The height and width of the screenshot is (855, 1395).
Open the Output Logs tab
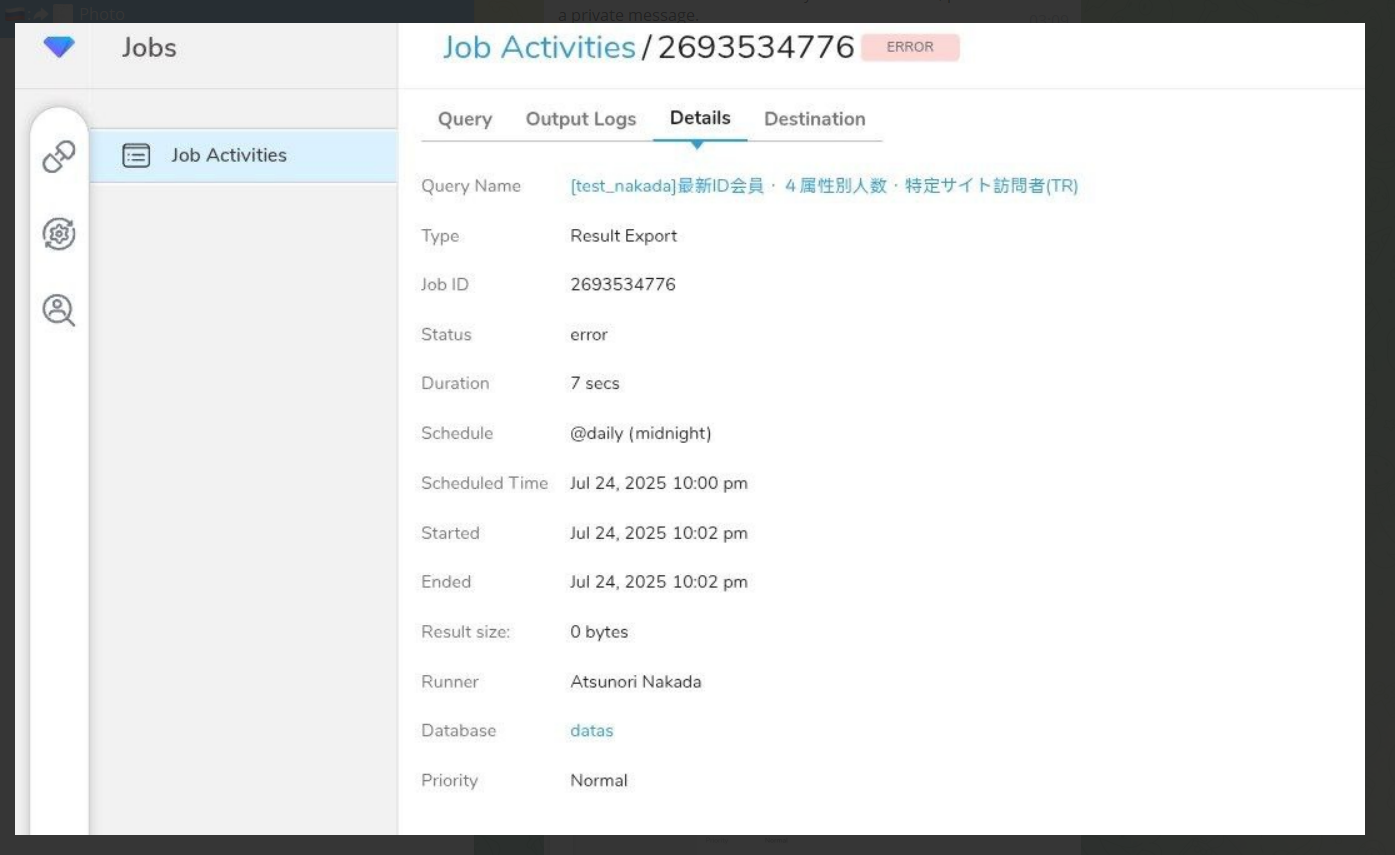click(x=580, y=119)
